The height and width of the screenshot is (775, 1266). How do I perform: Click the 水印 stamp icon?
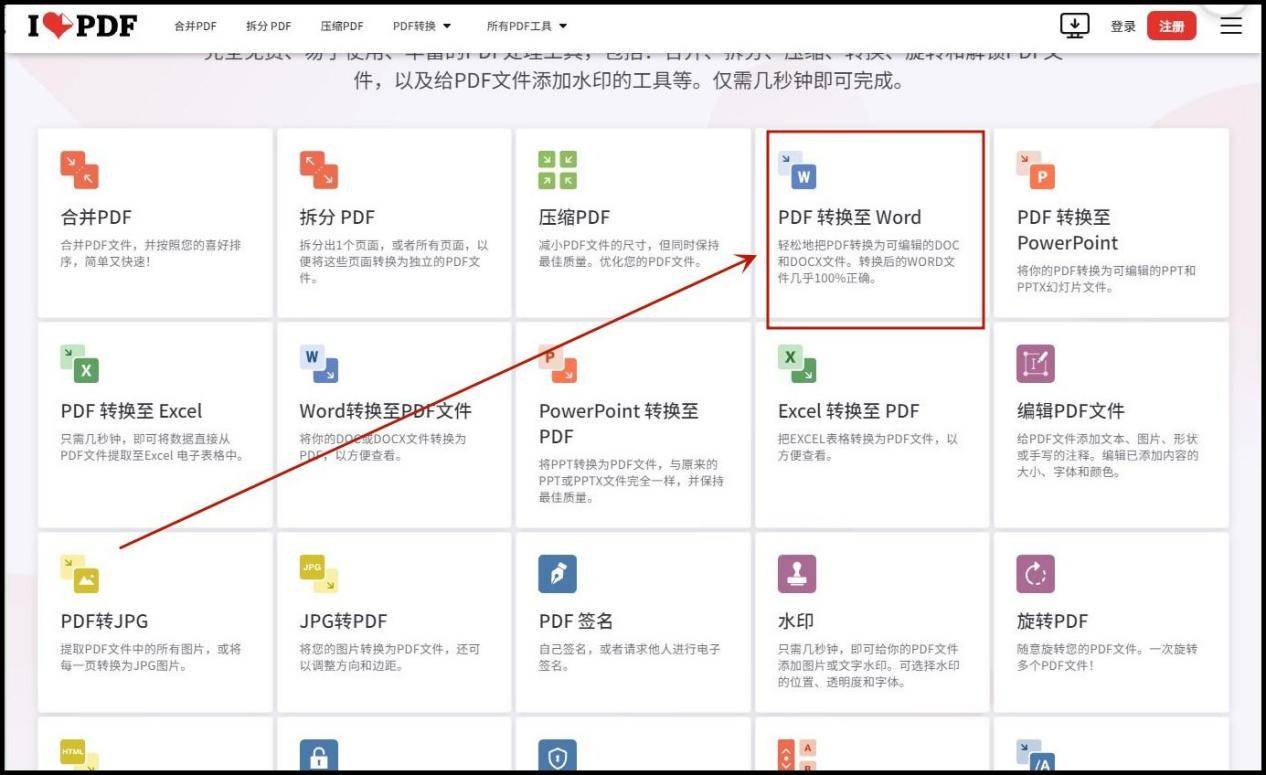[797, 573]
